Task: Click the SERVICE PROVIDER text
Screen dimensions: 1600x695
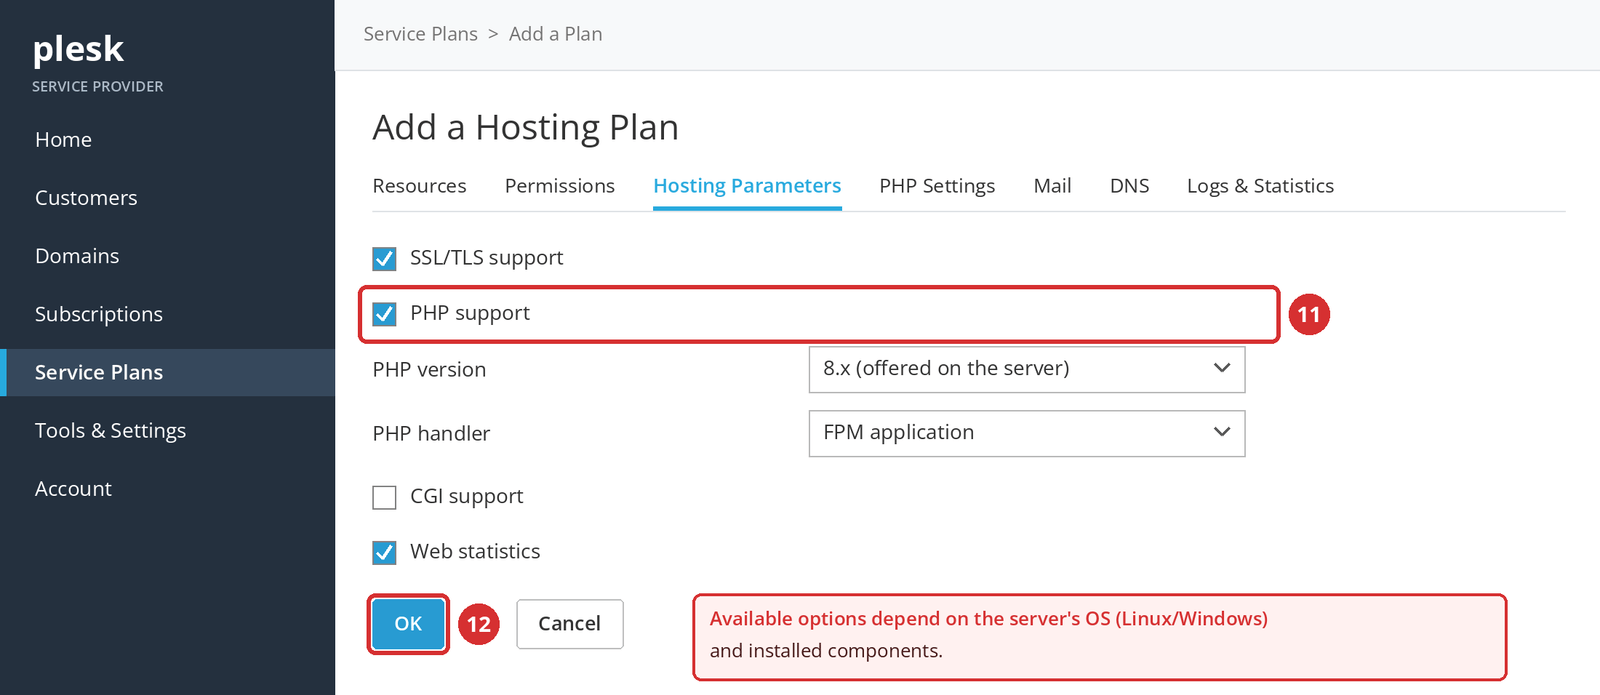Action: click(97, 87)
